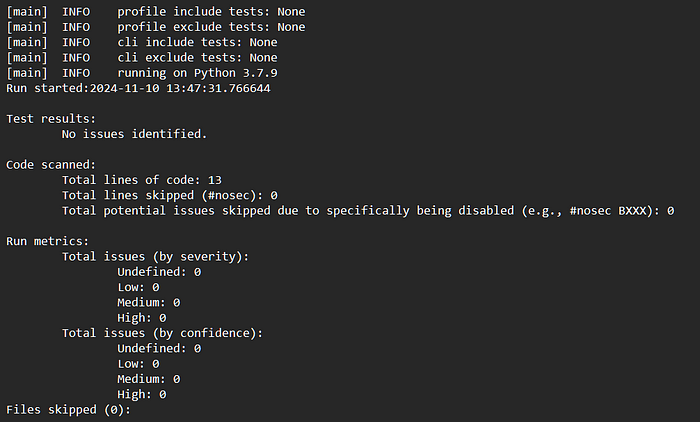The width and height of the screenshot is (700, 422).
Task: Click 'Total issues (by severity):' text
Action: [x=155, y=257]
